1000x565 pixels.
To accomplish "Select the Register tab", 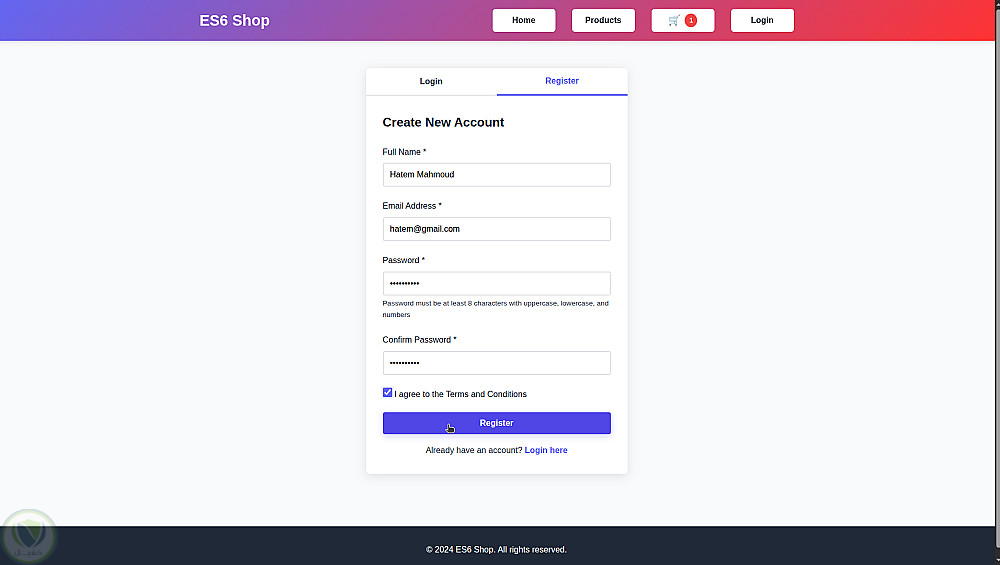I will [562, 81].
